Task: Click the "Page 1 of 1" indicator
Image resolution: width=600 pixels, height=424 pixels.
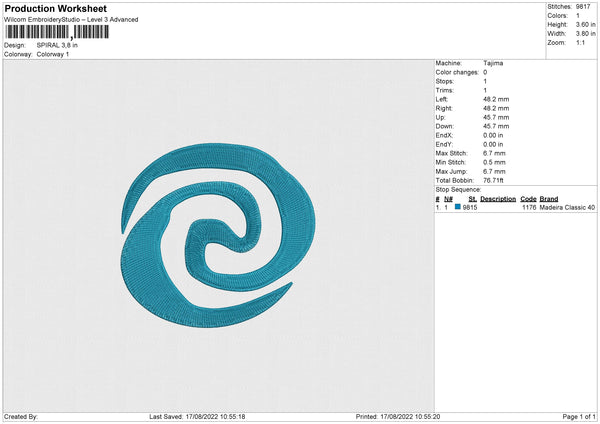Action: point(579,417)
